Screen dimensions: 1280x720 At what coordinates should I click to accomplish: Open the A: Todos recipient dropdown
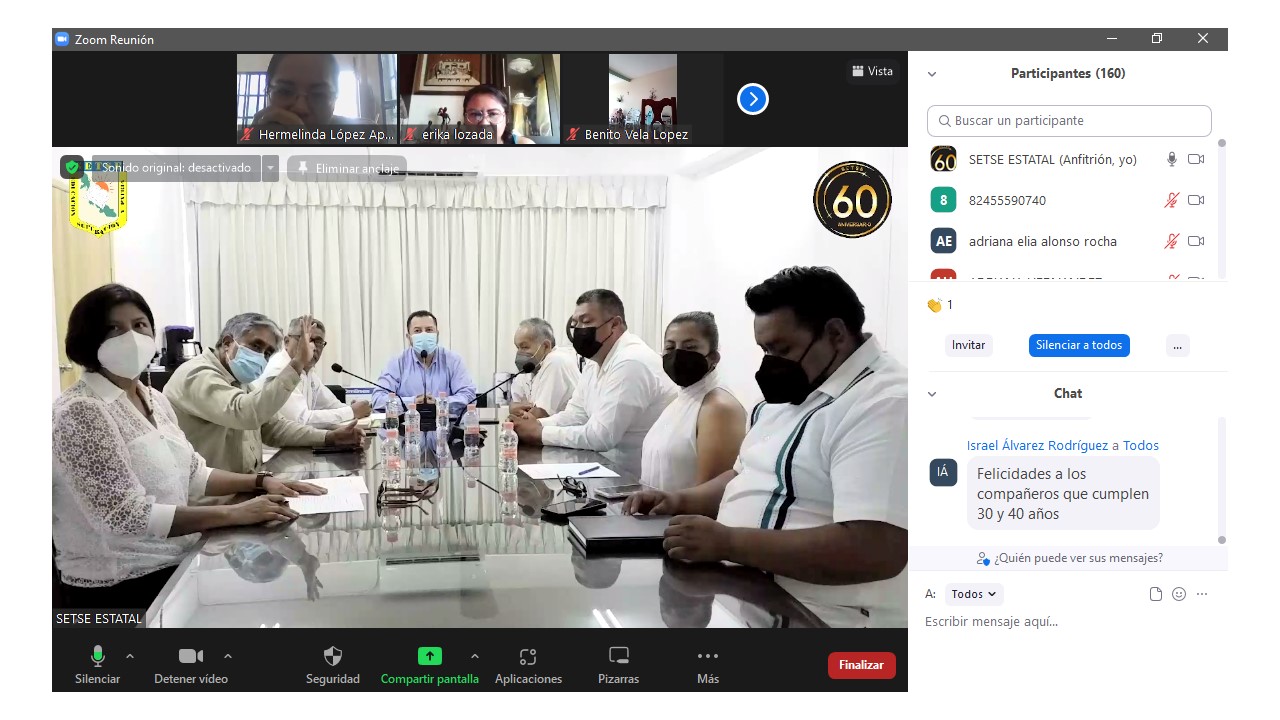tap(973, 594)
